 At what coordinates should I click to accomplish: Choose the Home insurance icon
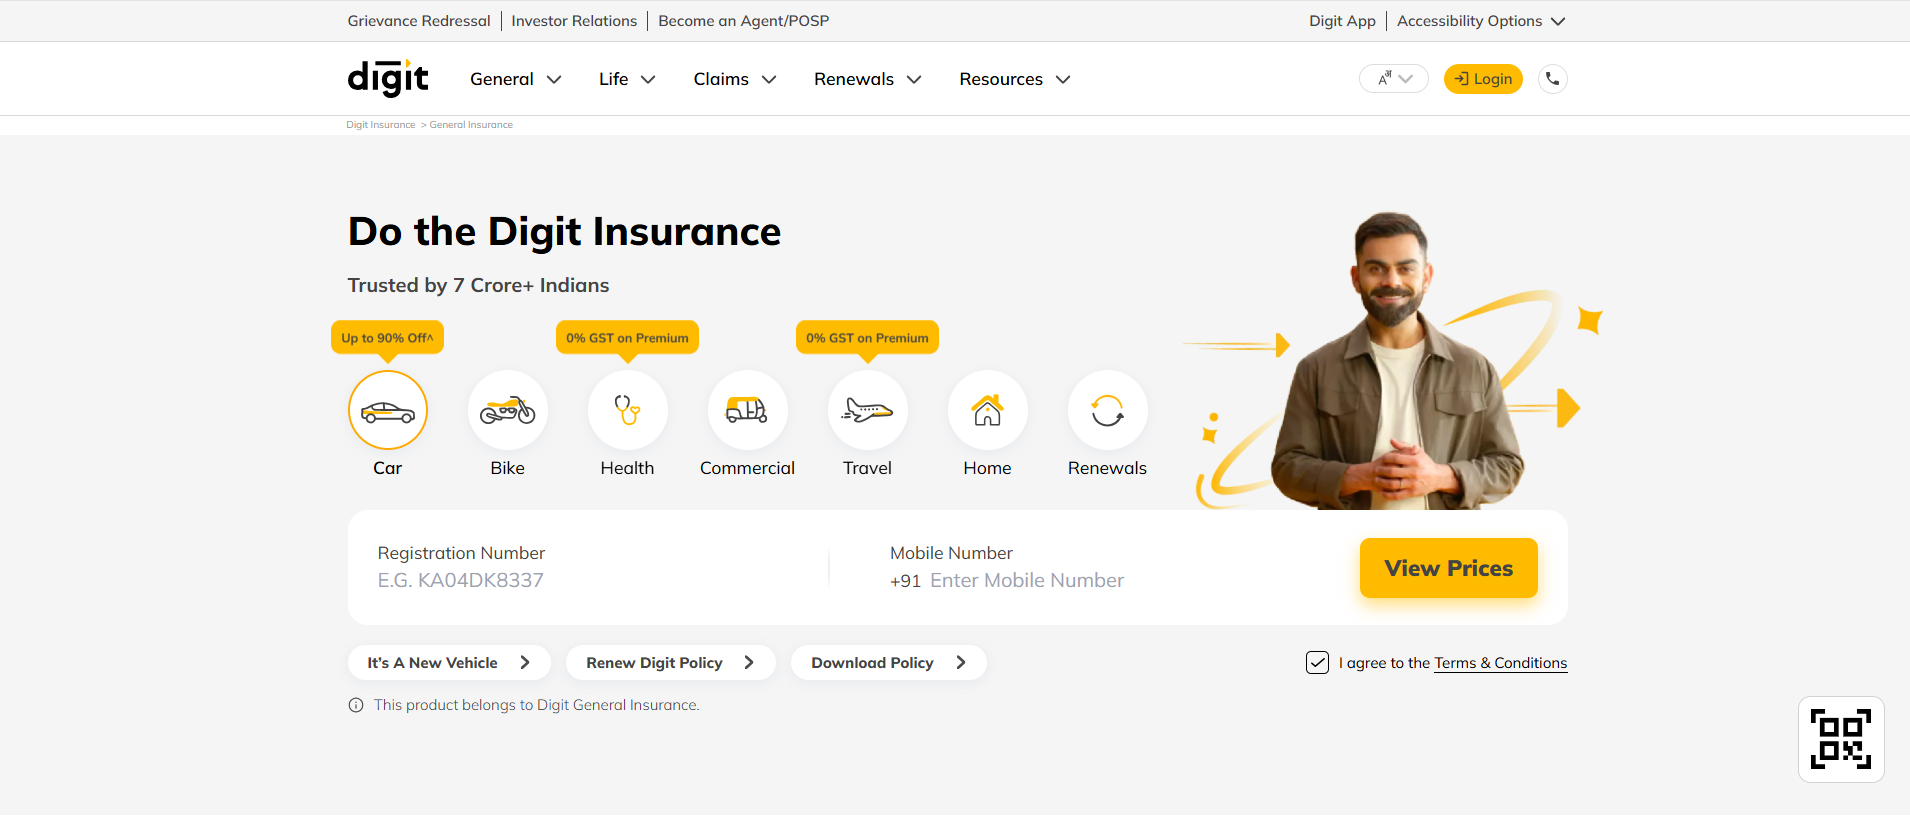pos(988,410)
